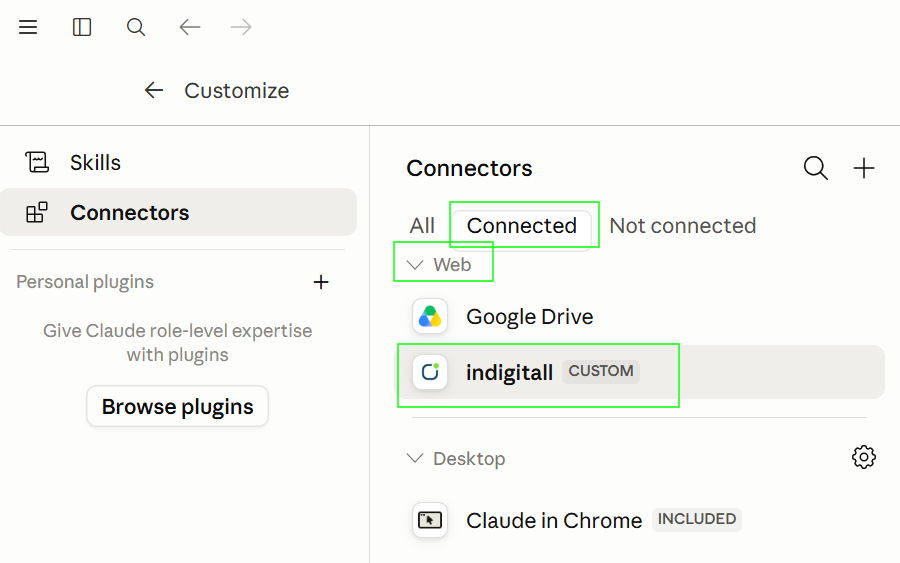Screen dimensions: 900x563
Task: Click the Personal plugins label
Action: coord(85,282)
